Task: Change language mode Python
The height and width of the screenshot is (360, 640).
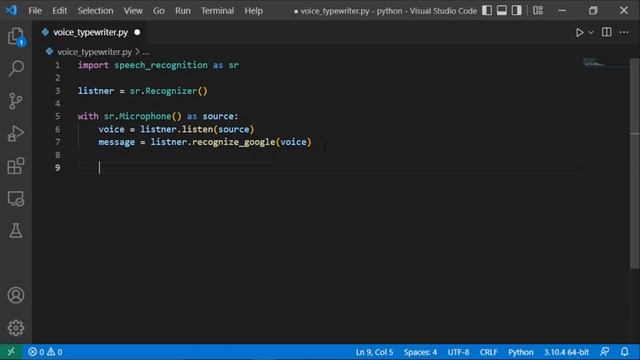Action: 521,352
